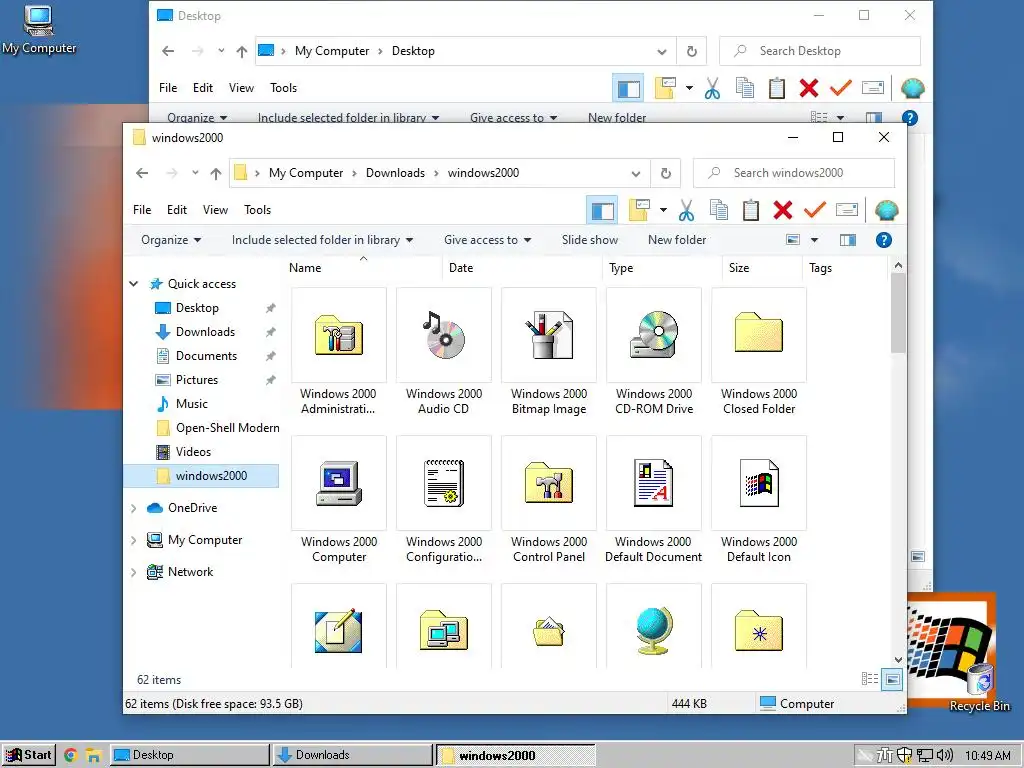Screen dimensions: 1024x768
Task: Select the network computers folder icon in third row
Action: pyautogui.click(x=444, y=630)
